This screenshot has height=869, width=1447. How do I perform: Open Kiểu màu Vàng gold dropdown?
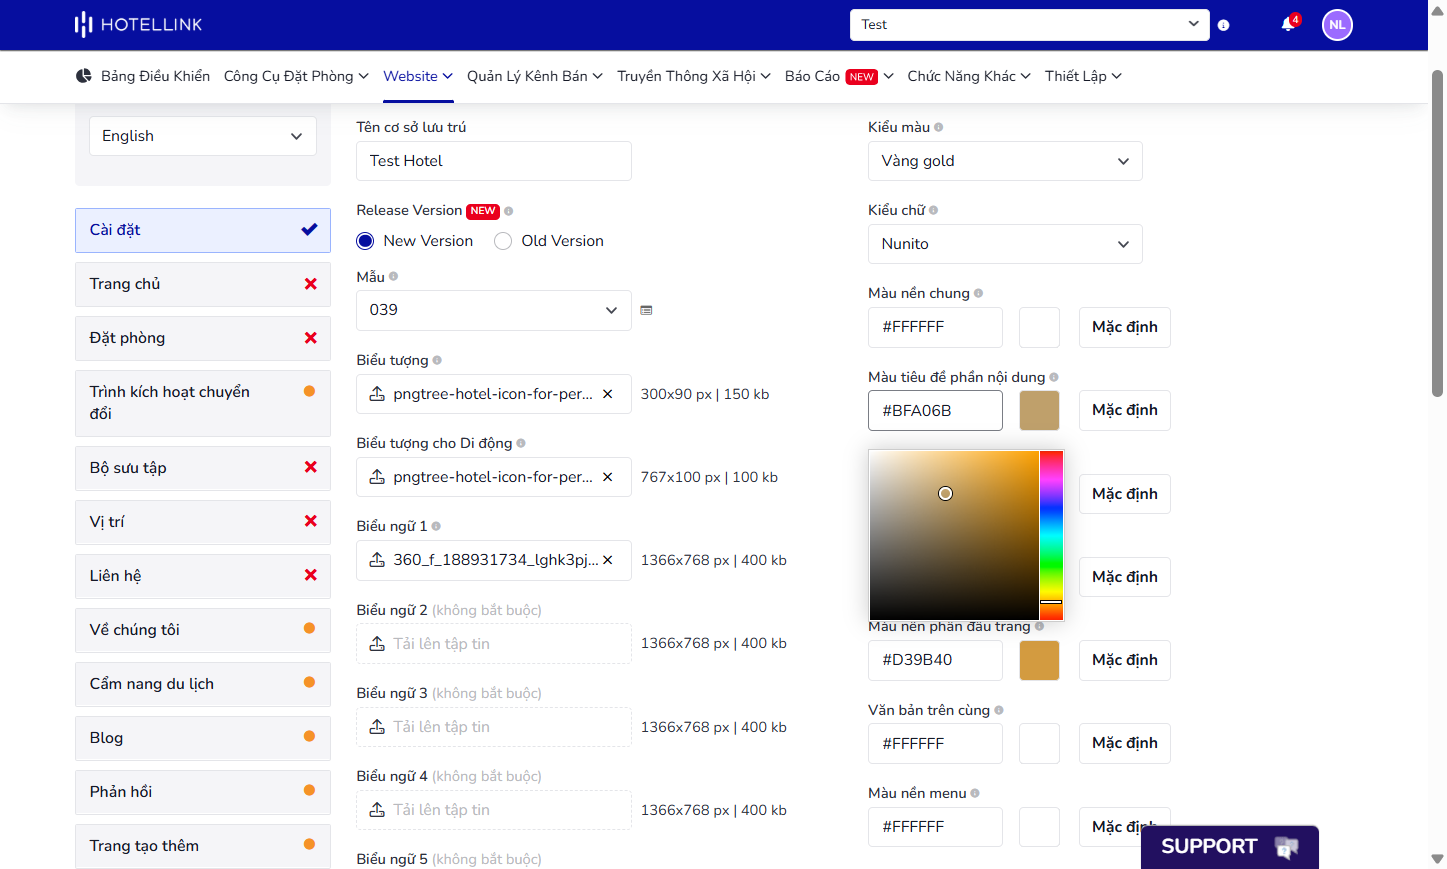[1005, 161]
